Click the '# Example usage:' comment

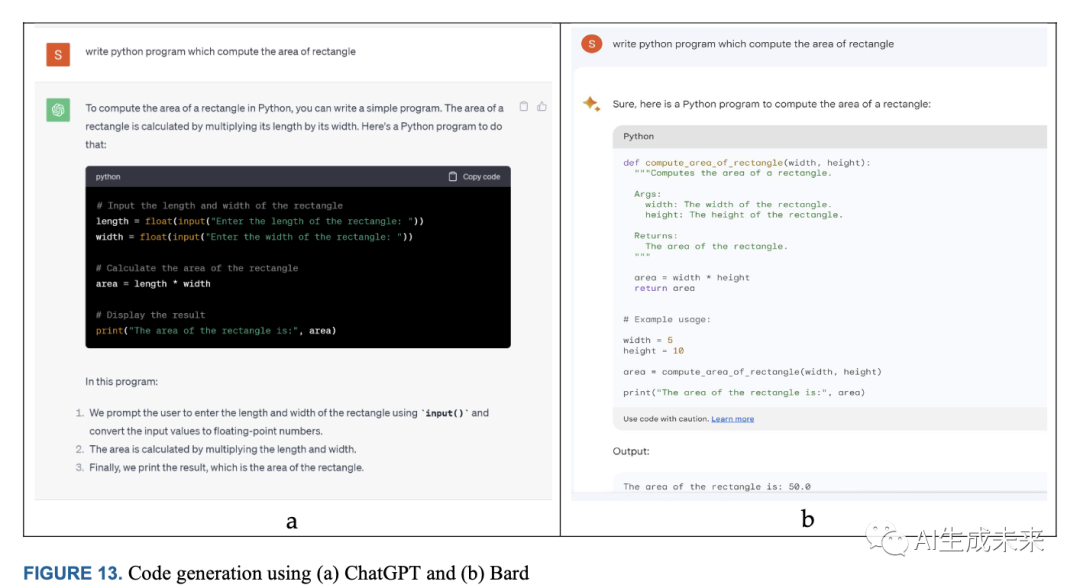click(667, 319)
